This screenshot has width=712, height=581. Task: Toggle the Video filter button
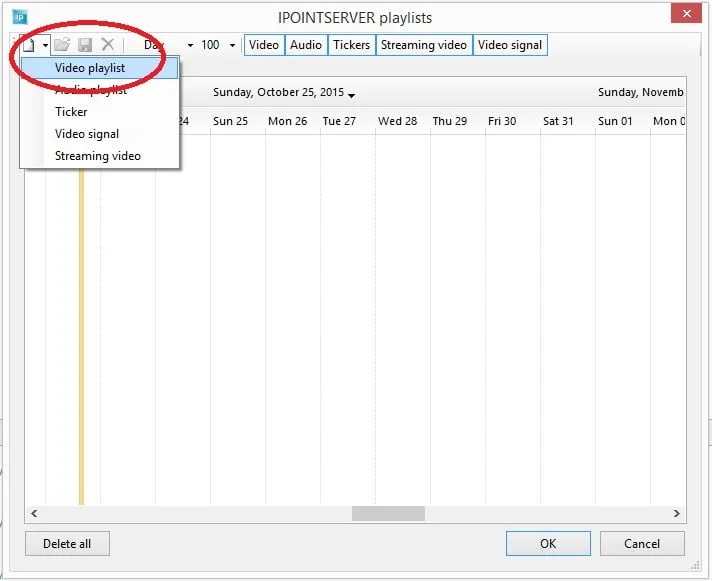point(264,45)
